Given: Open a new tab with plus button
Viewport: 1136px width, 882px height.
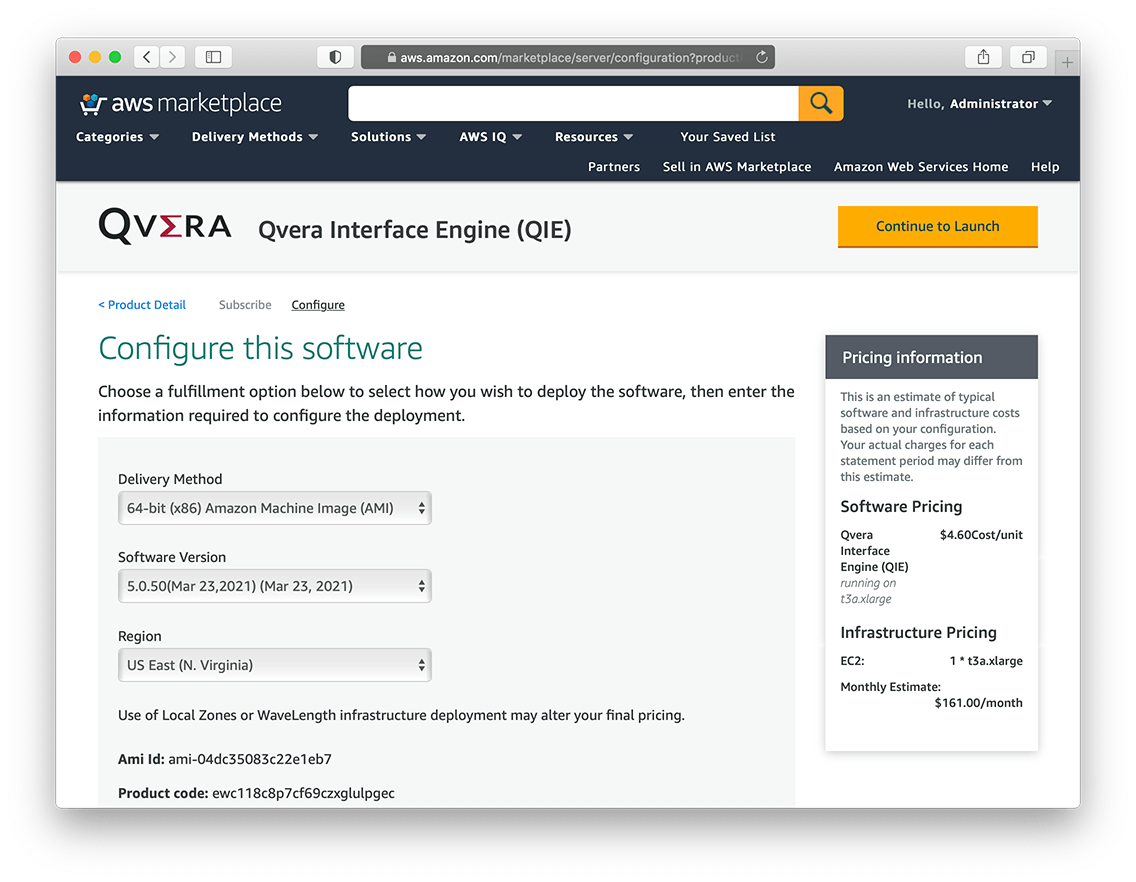Looking at the screenshot, I should pos(1067,62).
